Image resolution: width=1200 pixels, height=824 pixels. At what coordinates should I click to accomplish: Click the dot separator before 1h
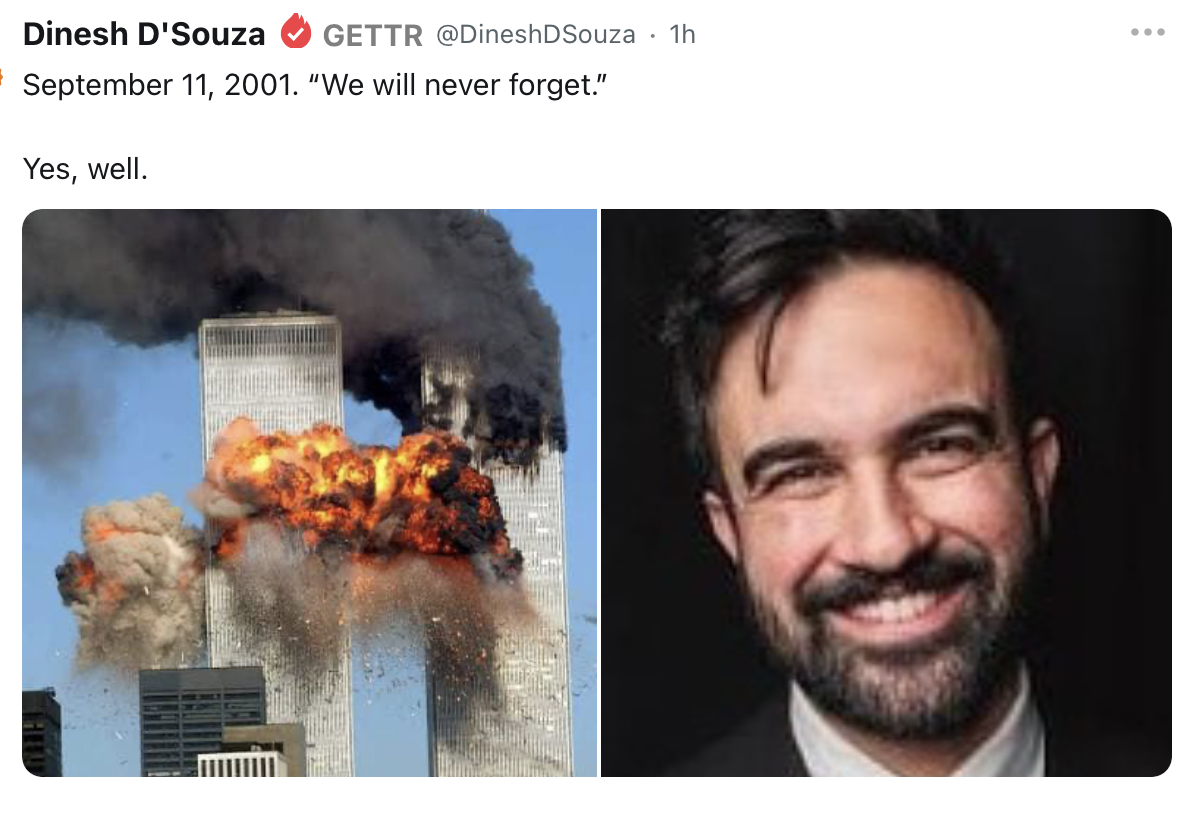(652, 35)
